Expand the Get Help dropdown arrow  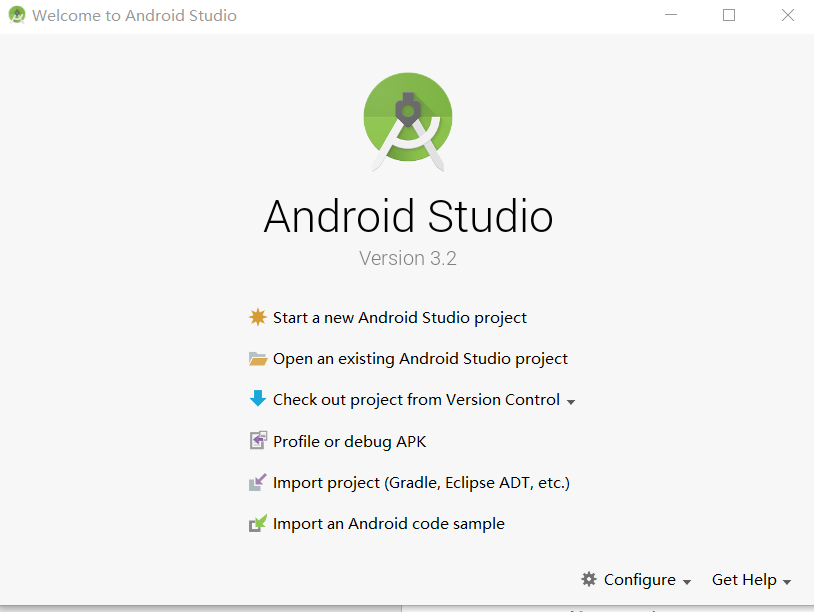787,582
